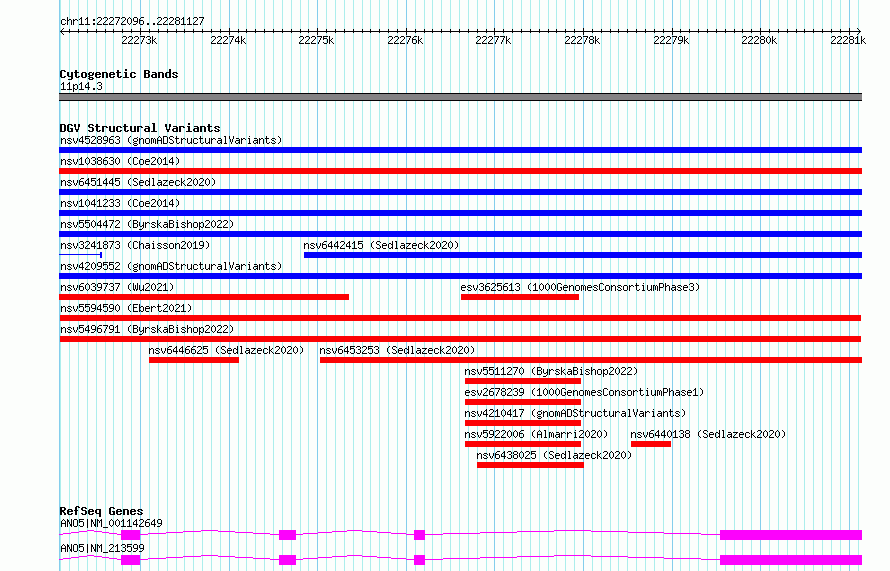Click the RefSeq Genes track title
Viewport: 890px width, 571px height.
[x=101, y=511]
